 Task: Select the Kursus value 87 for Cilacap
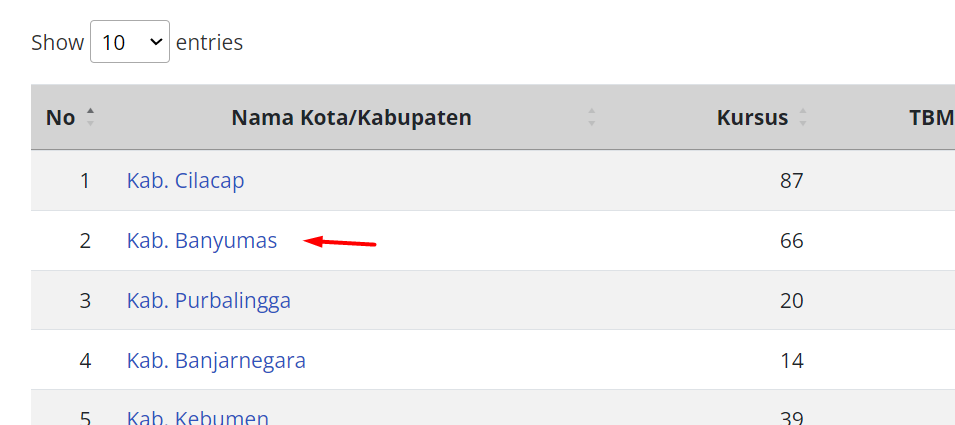[792, 181]
